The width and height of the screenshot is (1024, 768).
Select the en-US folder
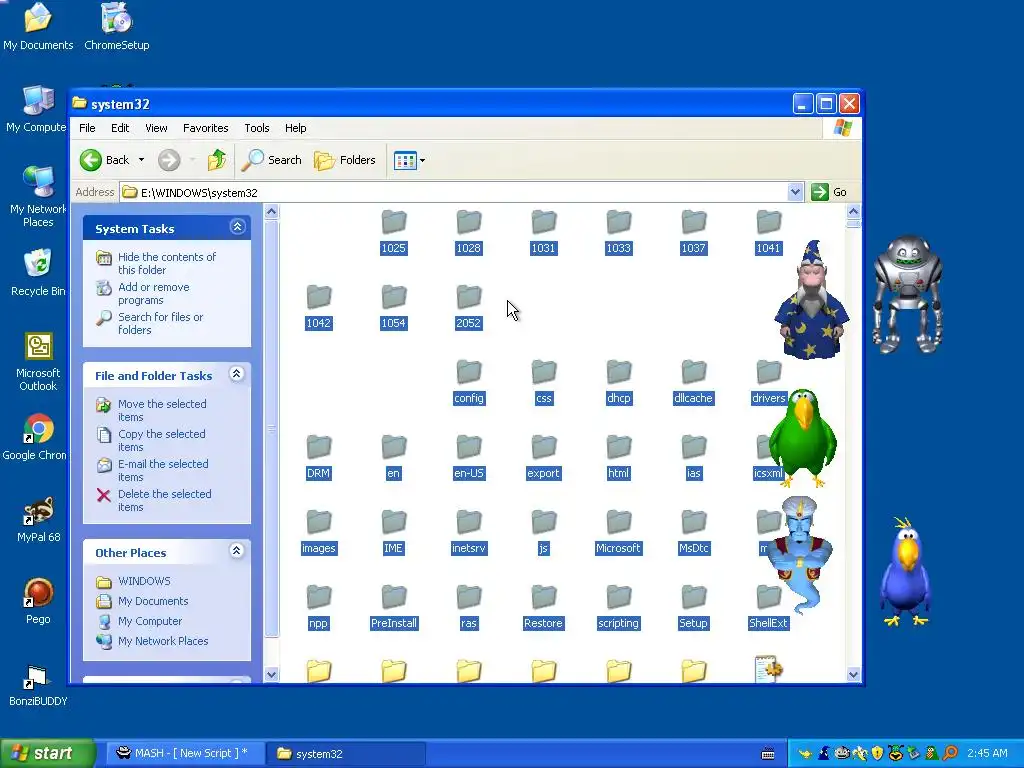tap(469, 457)
